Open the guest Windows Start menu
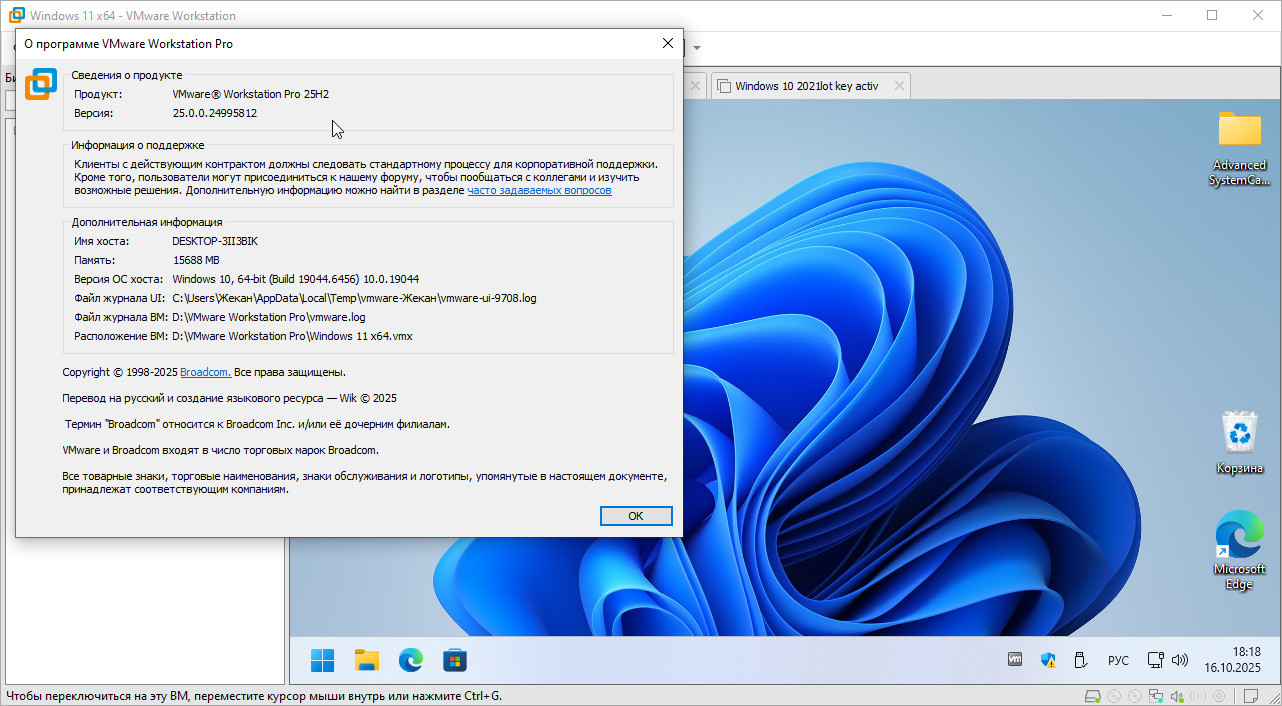 pyautogui.click(x=322, y=660)
